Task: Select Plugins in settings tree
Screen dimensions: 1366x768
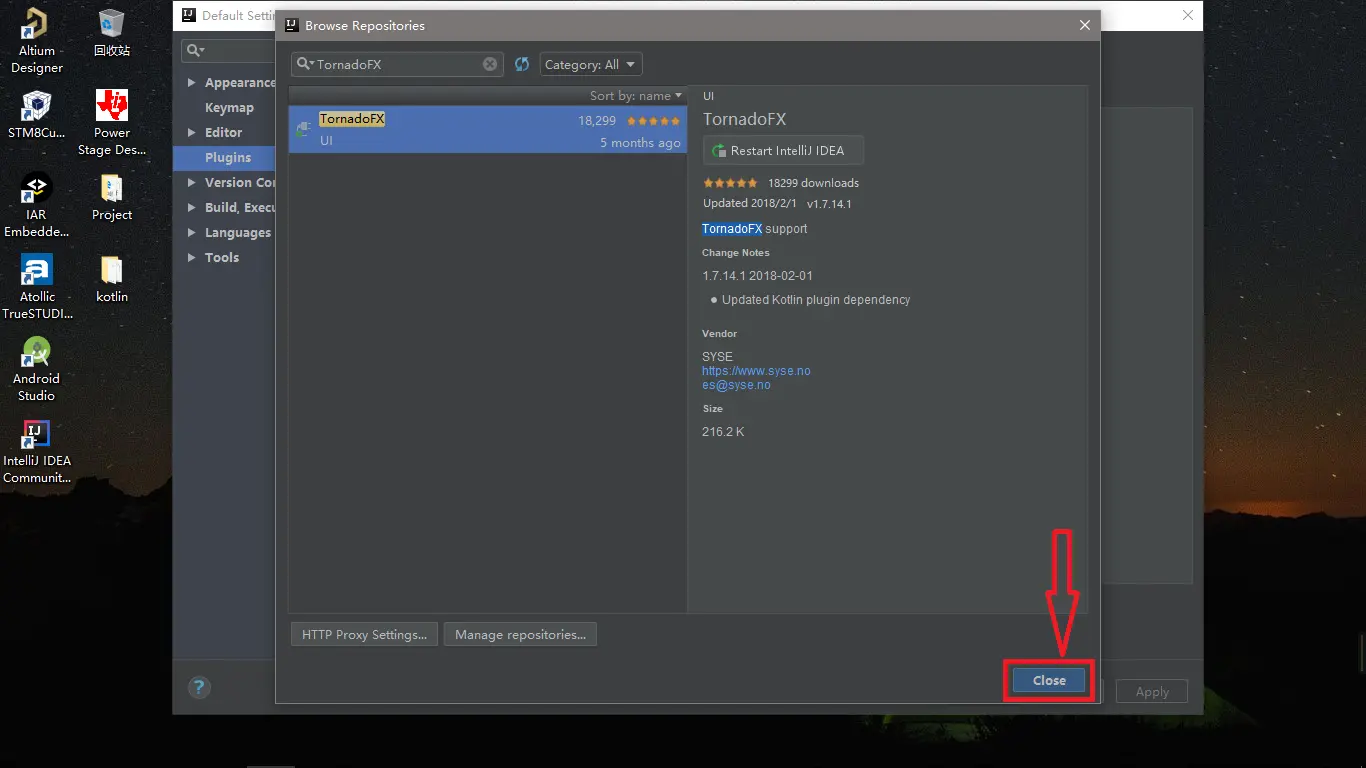Action: pos(227,158)
